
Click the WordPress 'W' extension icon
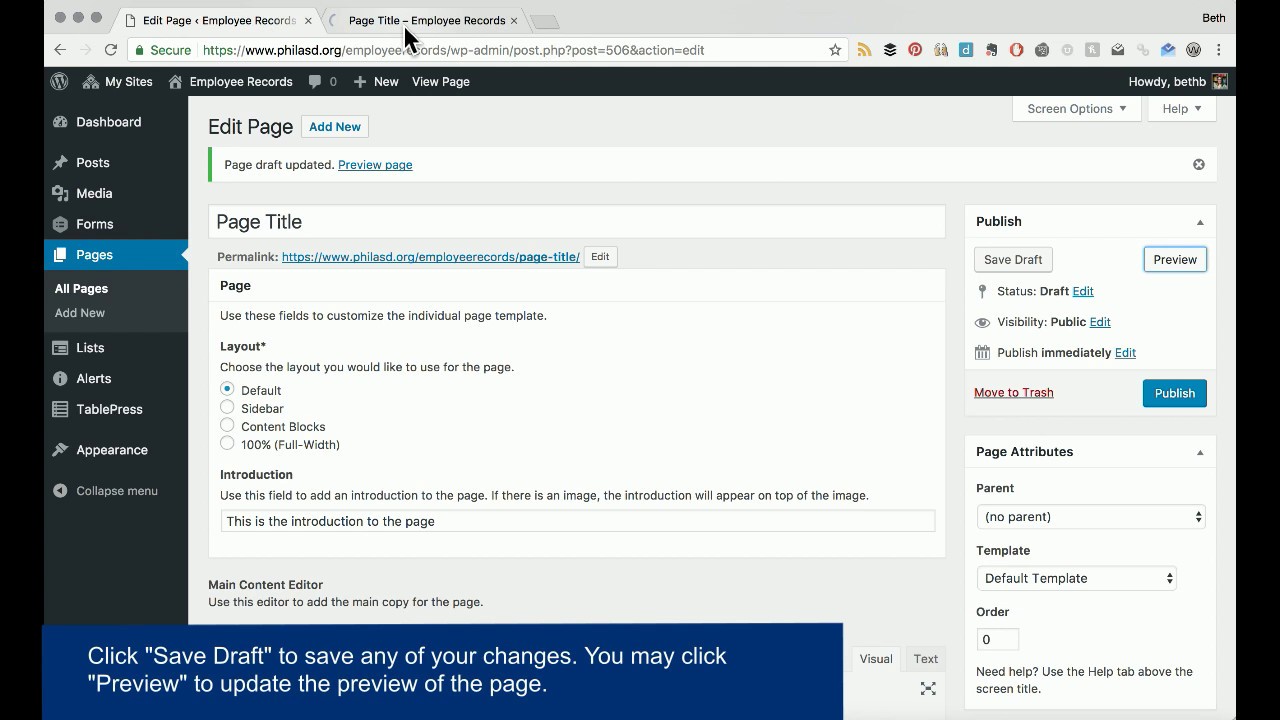pos(1193,50)
